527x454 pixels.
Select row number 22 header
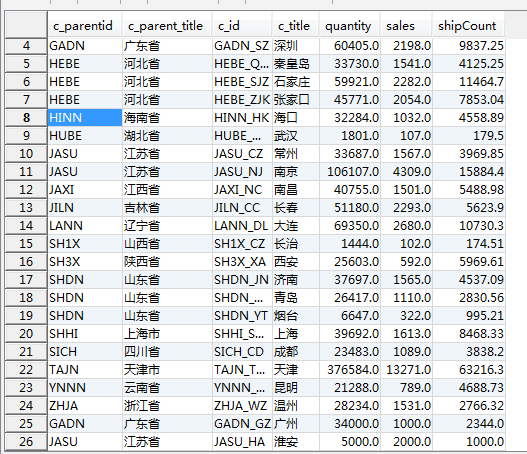26,370
